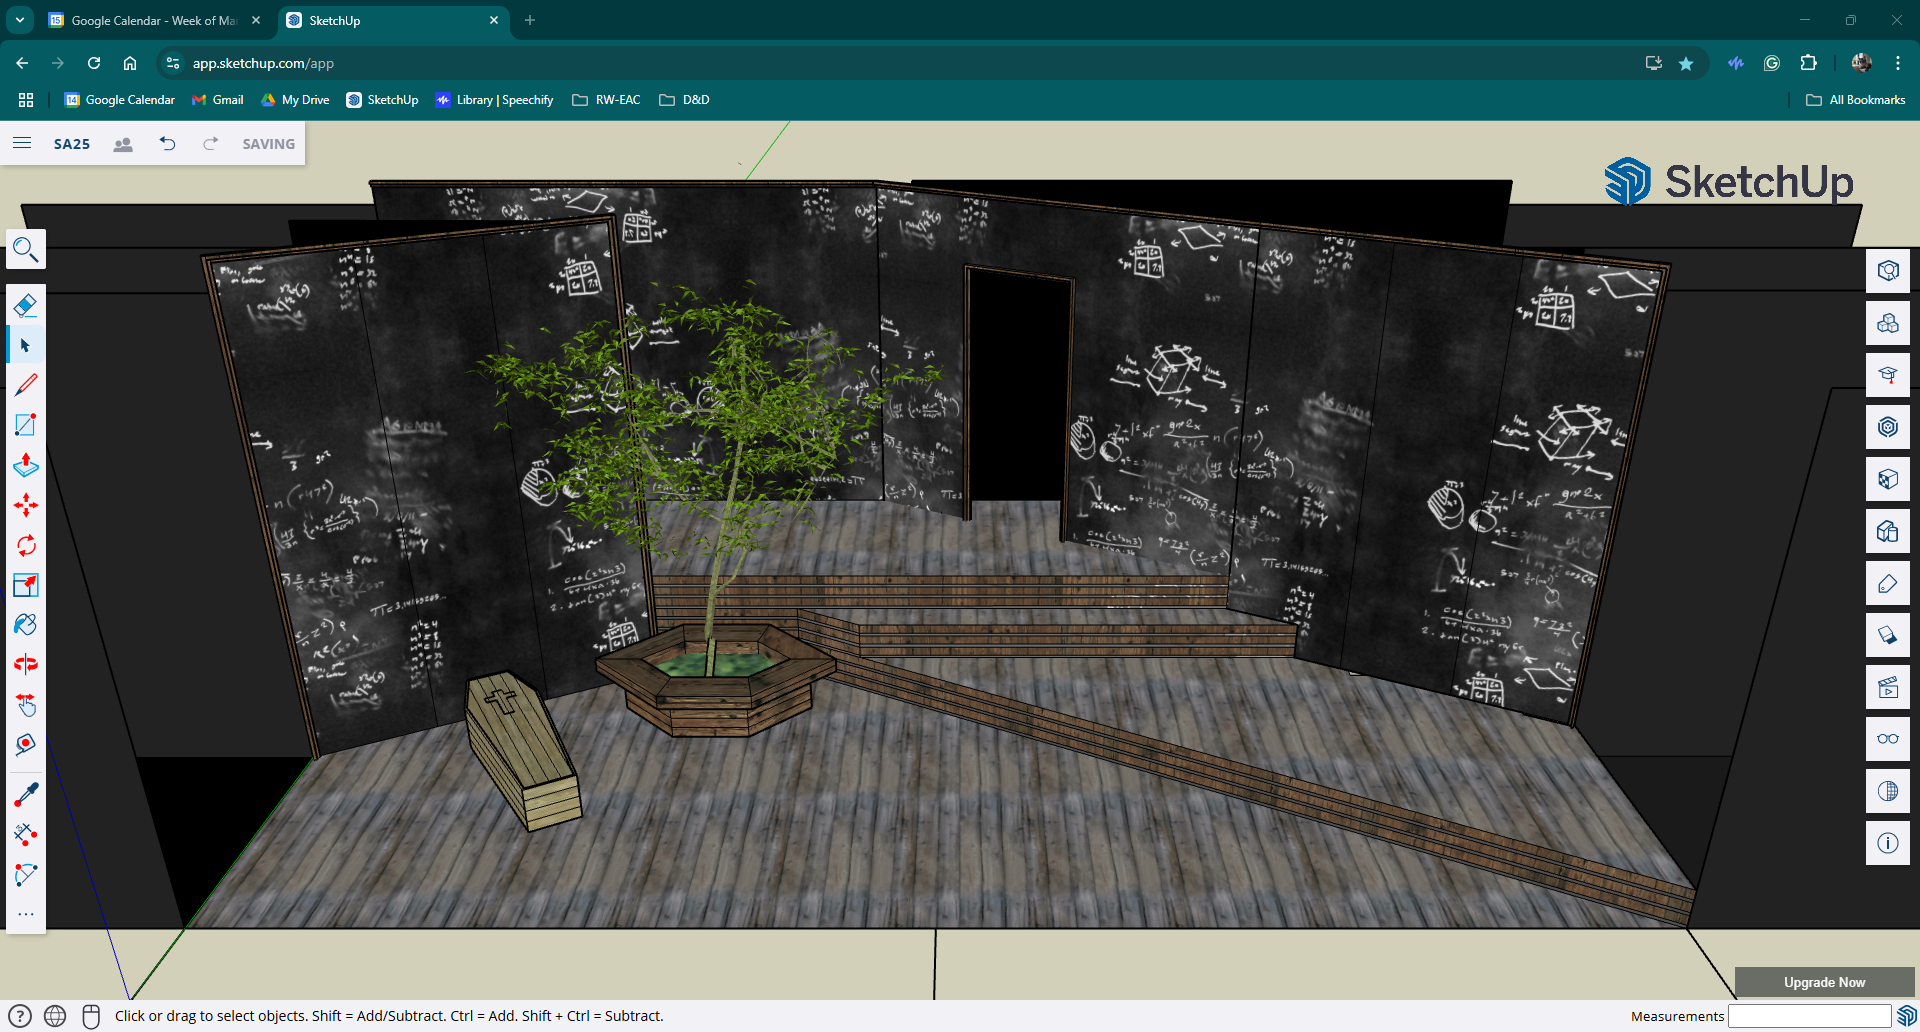This screenshot has height=1032, width=1920.
Task: Undo the last action in SketchUp
Action: [167, 144]
